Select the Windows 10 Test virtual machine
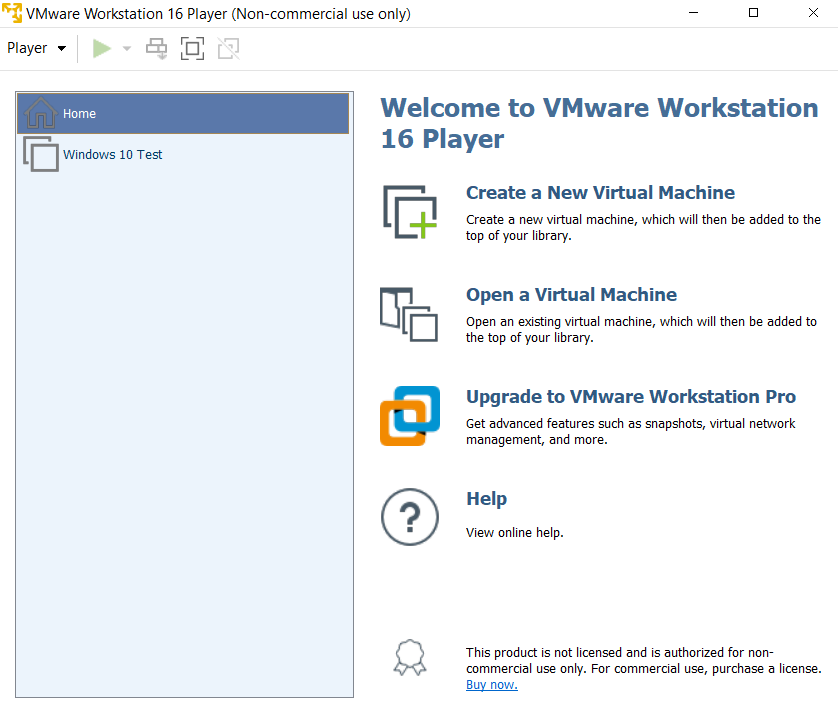Viewport: 838px width, 708px height. [x=183, y=154]
